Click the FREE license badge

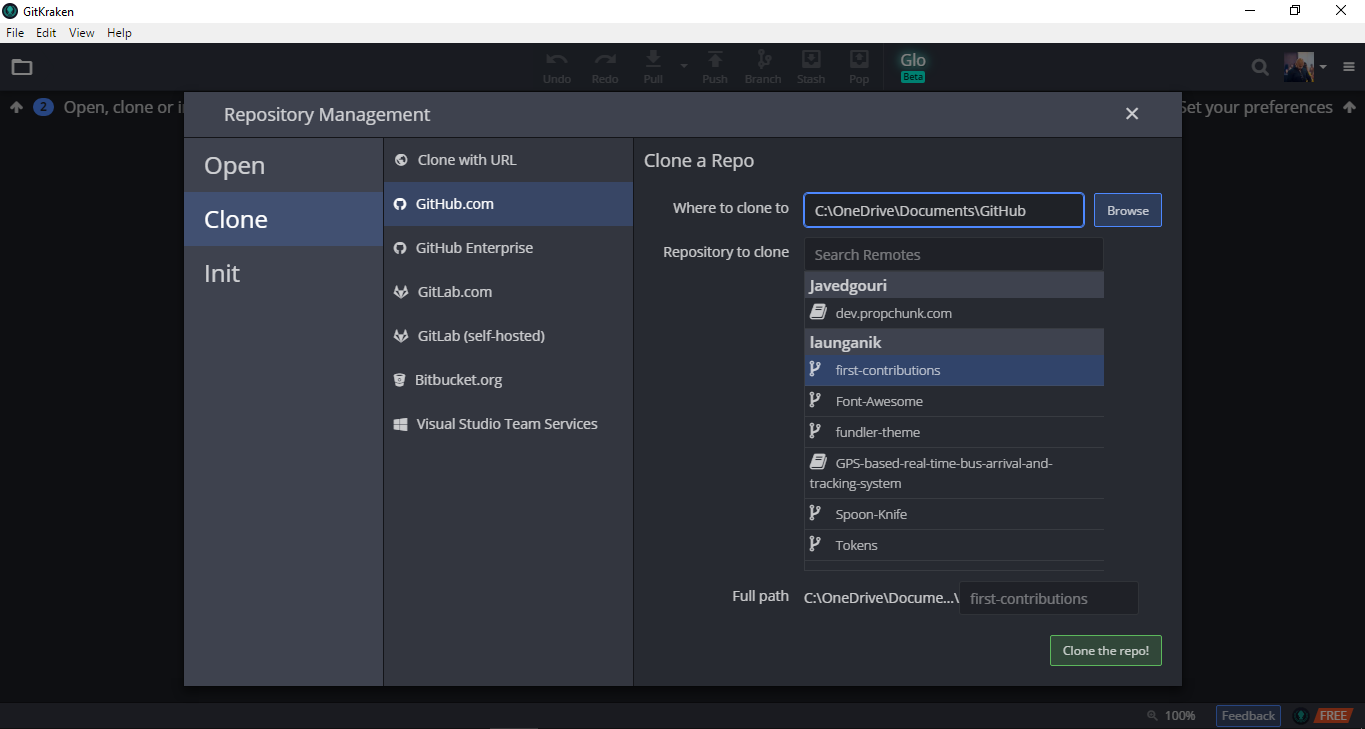(x=1333, y=715)
